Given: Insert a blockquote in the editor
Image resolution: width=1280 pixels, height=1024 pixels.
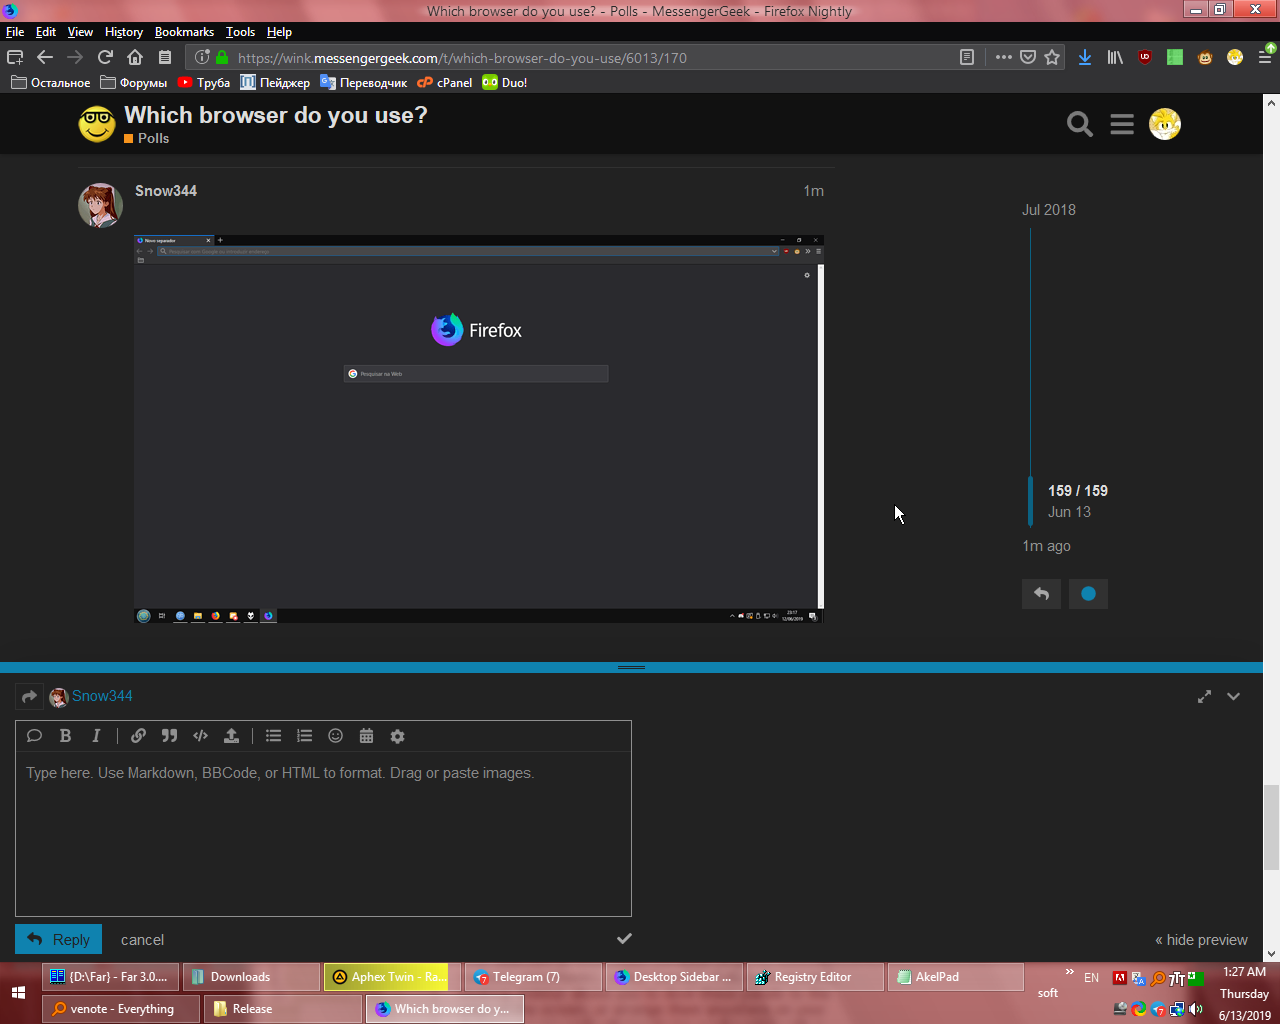Looking at the screenshot, I should click(x=169, y=736).
